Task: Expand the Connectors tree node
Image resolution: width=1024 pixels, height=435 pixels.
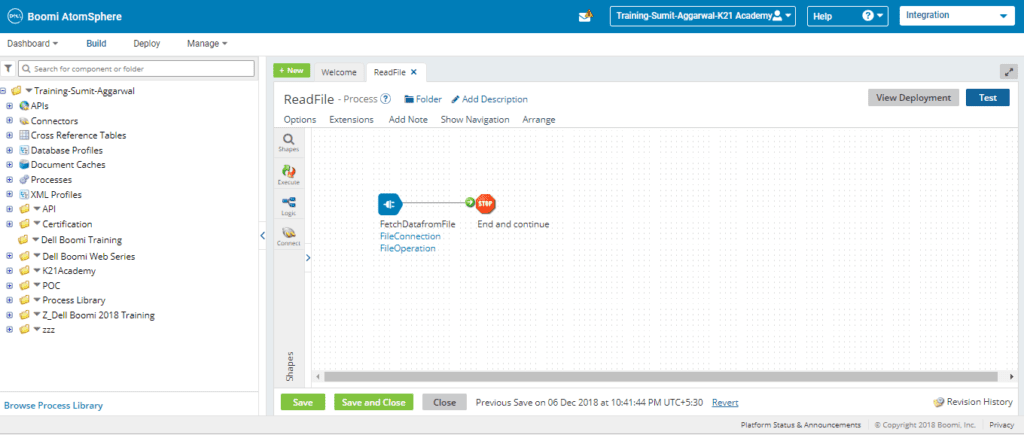Action: coord(9,121)
